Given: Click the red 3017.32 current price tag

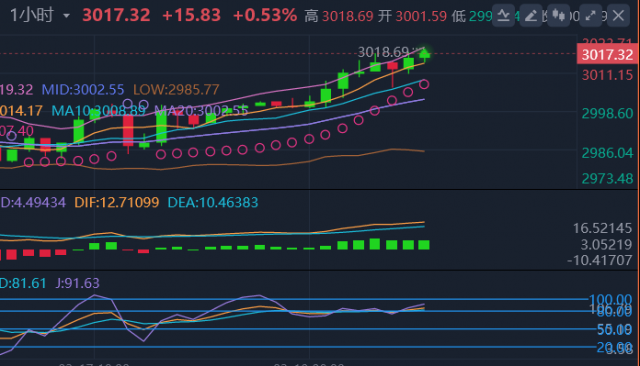Looking at the screenshot, I should 607,55.
